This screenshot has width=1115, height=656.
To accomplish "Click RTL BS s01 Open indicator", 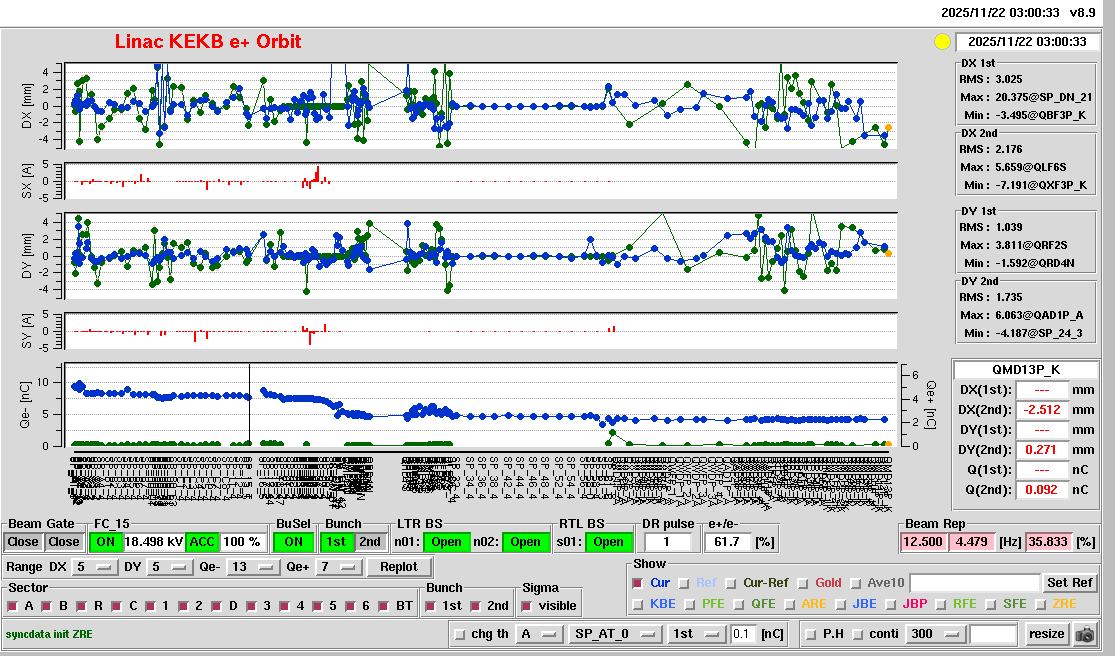I will pyautogui.click(x=608, y=542).
